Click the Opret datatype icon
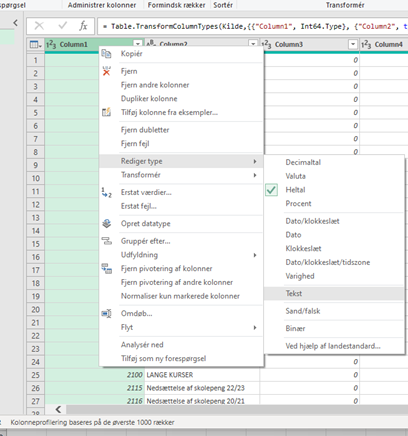 click(106, 224)
